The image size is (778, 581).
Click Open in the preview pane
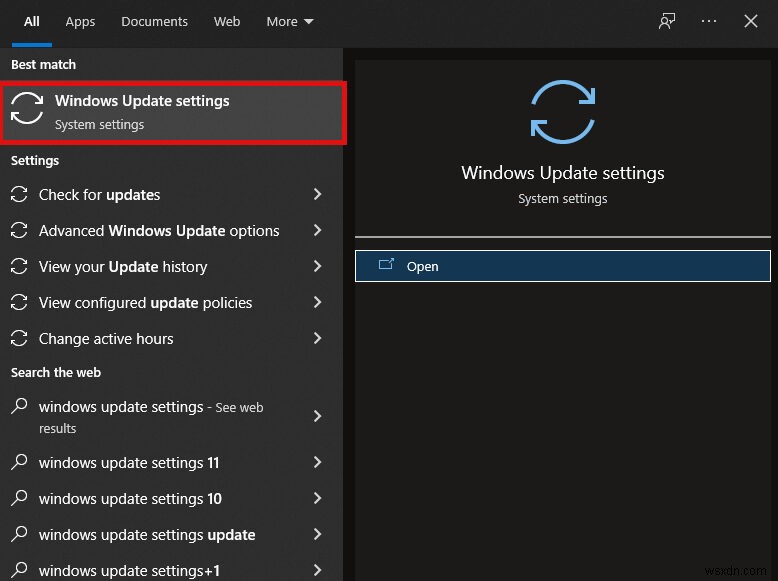tap(563, 266)
